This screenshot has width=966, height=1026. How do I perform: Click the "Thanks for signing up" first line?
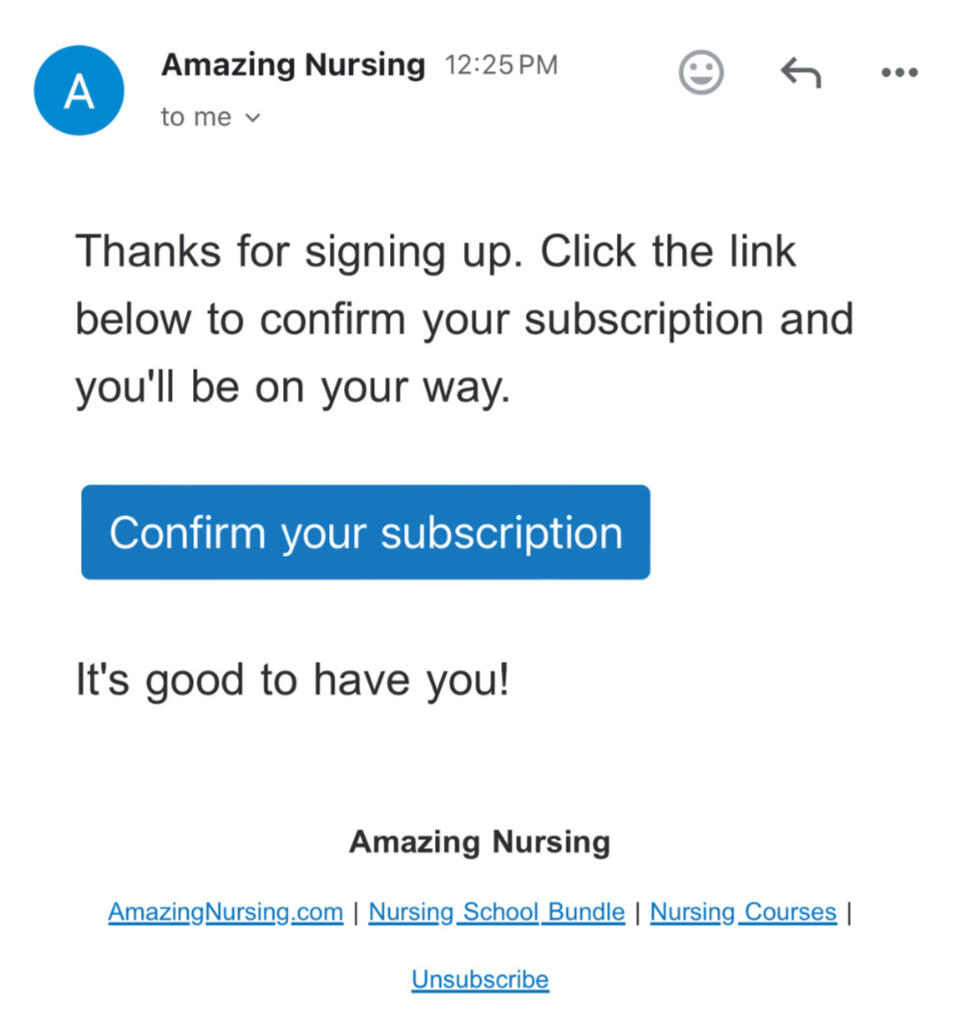[x=436, y=250]
